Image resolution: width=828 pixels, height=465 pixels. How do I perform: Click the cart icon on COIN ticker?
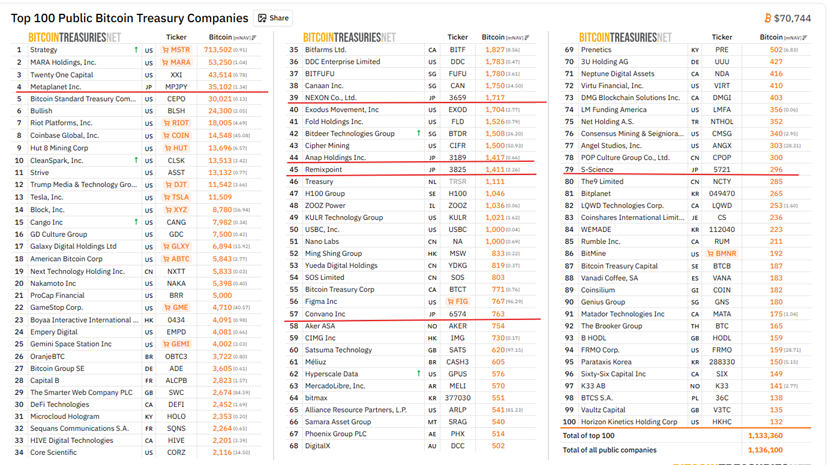coord(166,135)
